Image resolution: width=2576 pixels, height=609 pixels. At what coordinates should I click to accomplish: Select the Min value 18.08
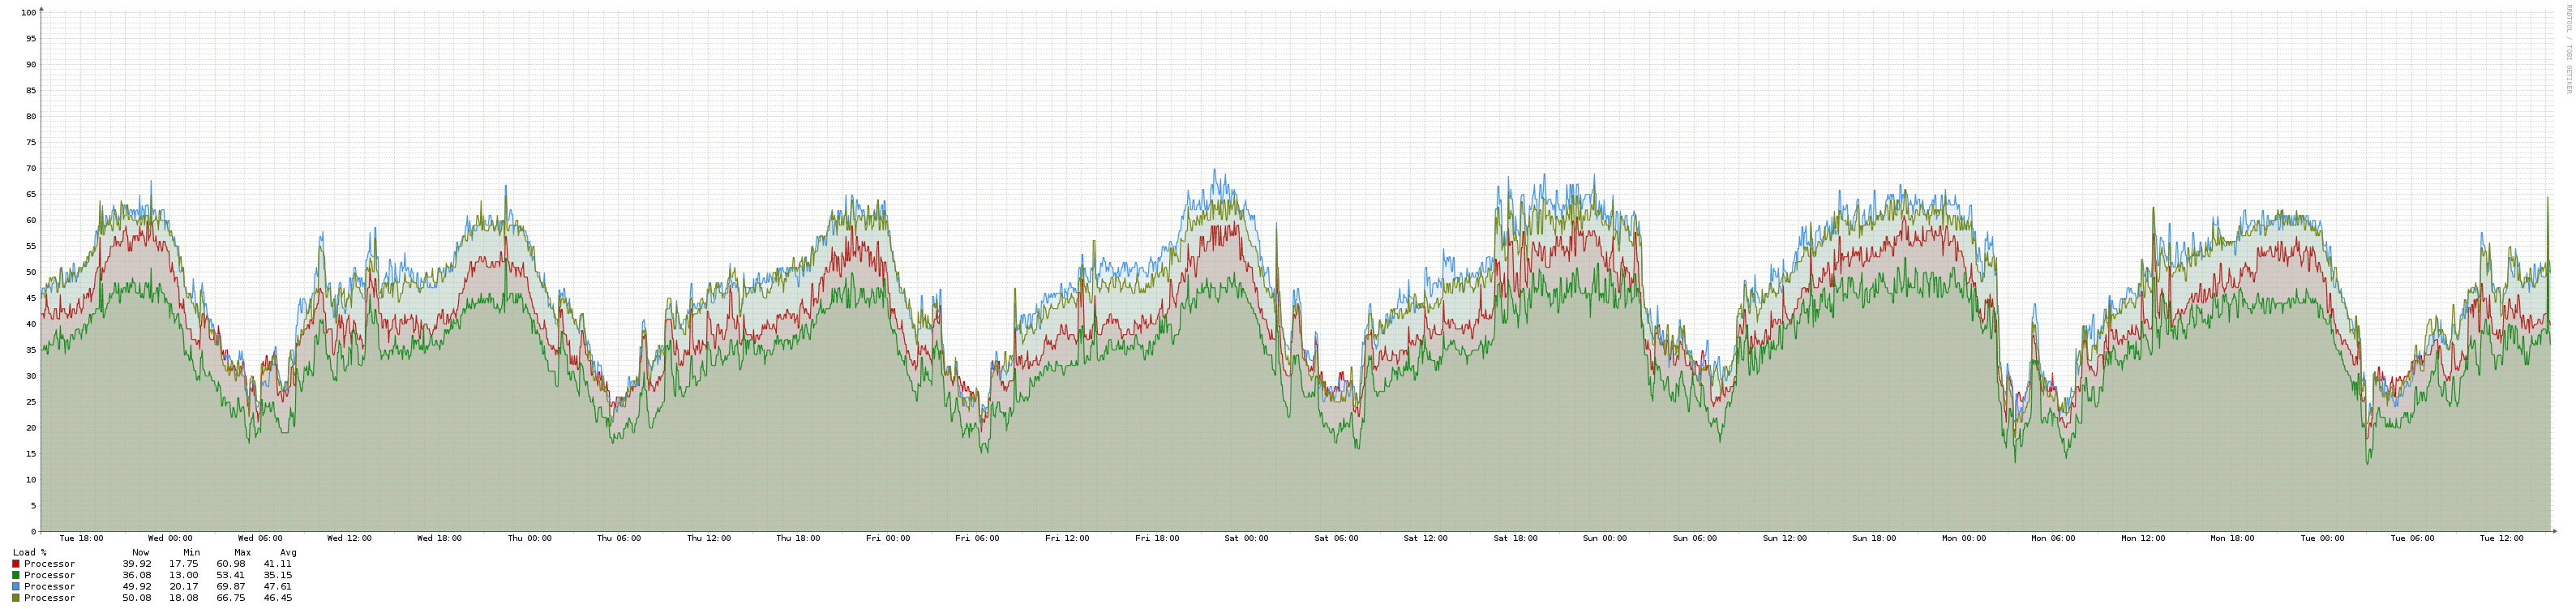tap(184, 598)
